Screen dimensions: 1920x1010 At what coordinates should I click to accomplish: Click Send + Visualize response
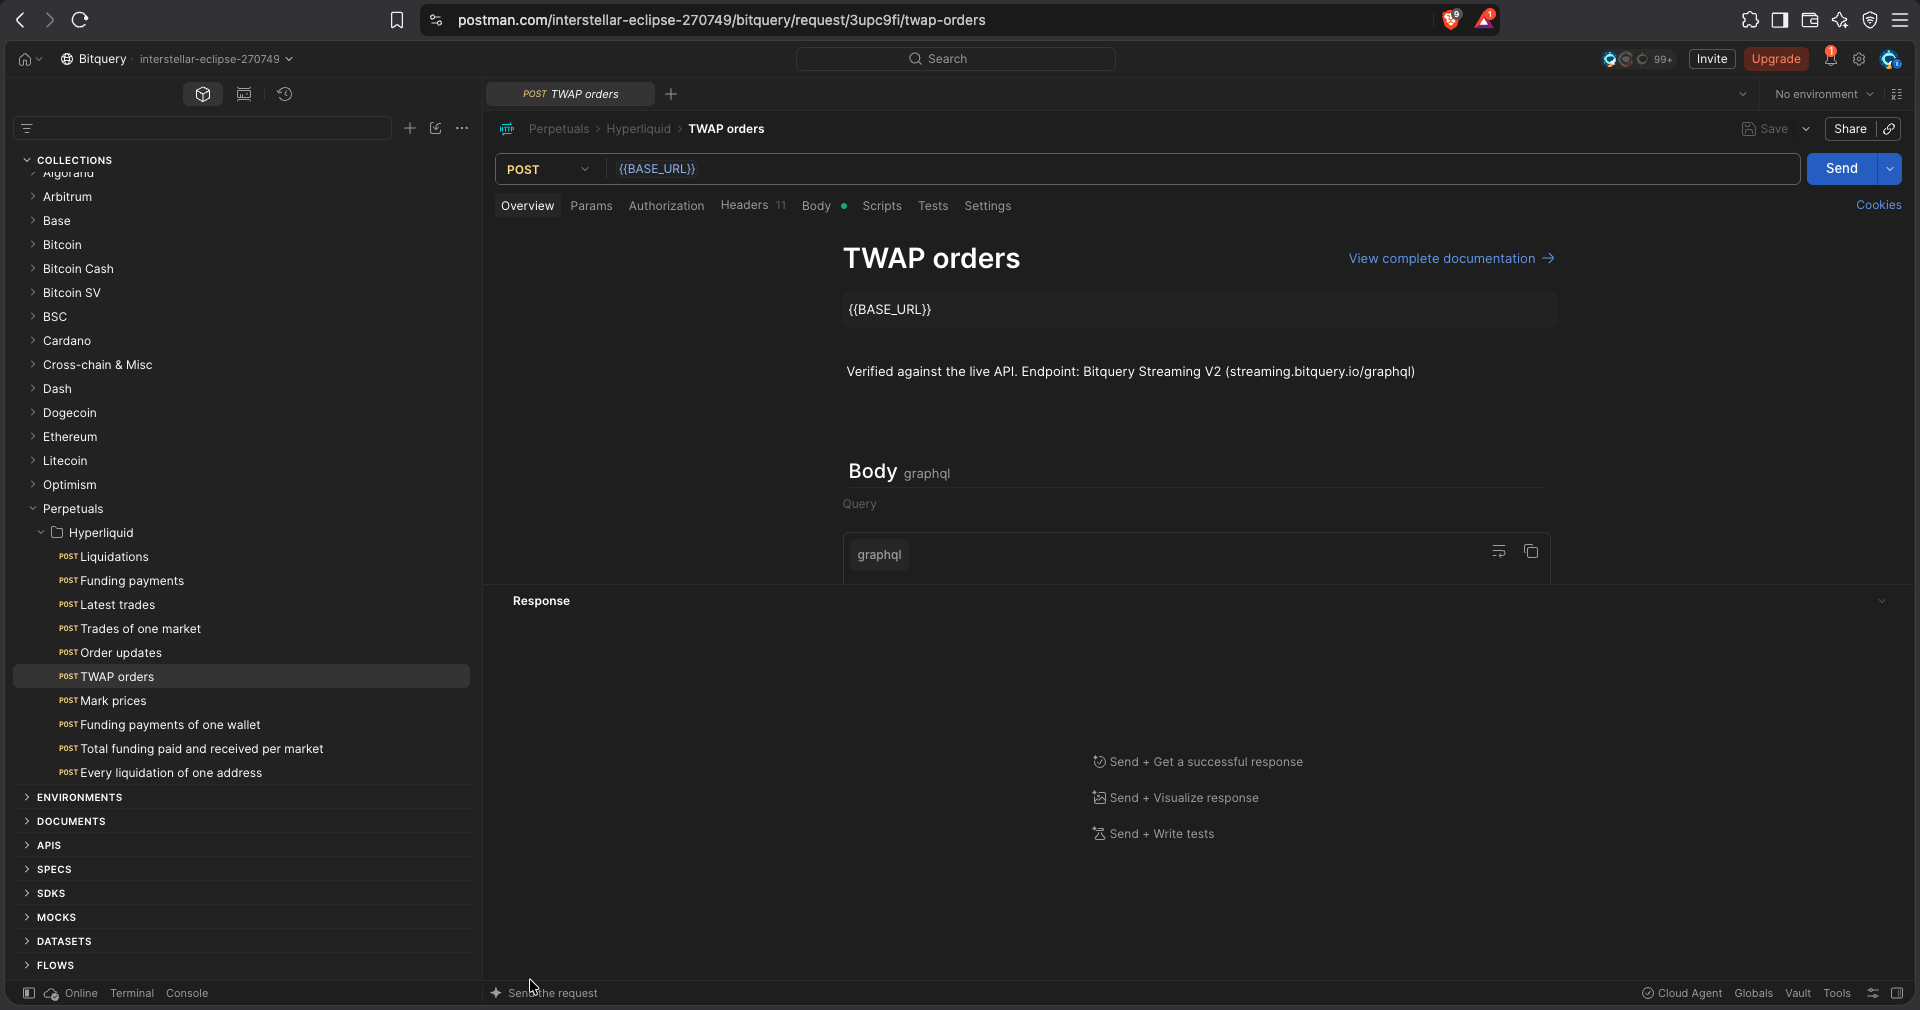point(1176,798)
